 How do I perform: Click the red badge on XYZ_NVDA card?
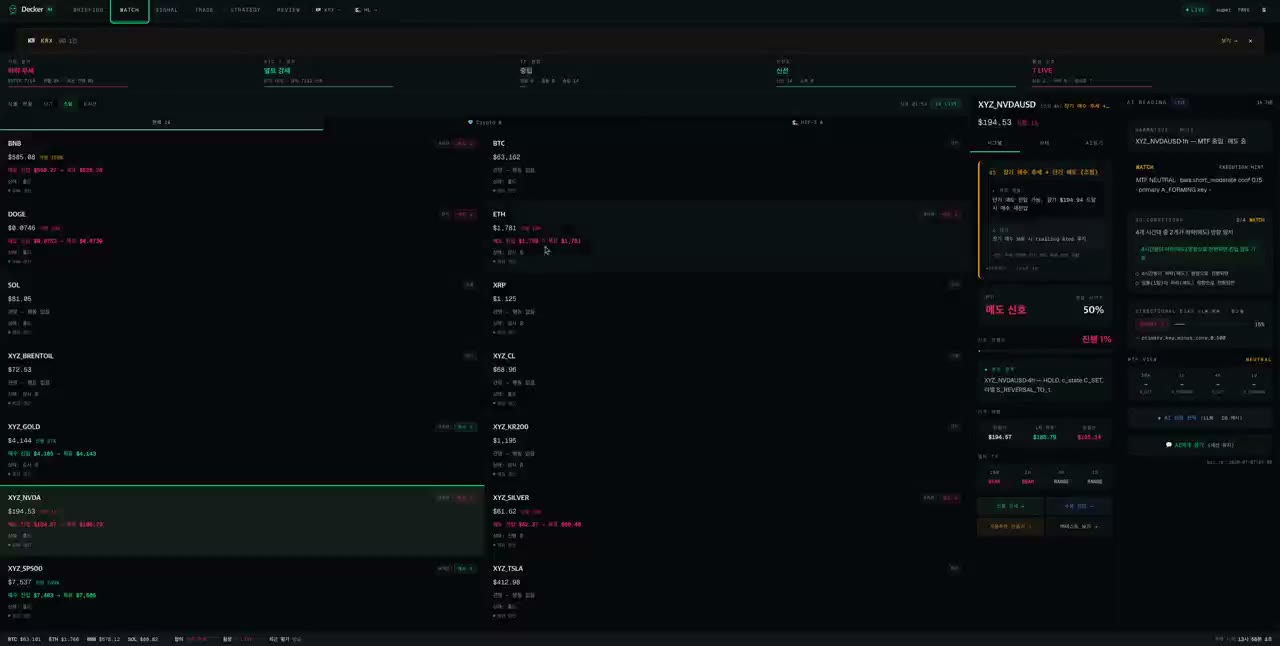click(x=465, y=497)
